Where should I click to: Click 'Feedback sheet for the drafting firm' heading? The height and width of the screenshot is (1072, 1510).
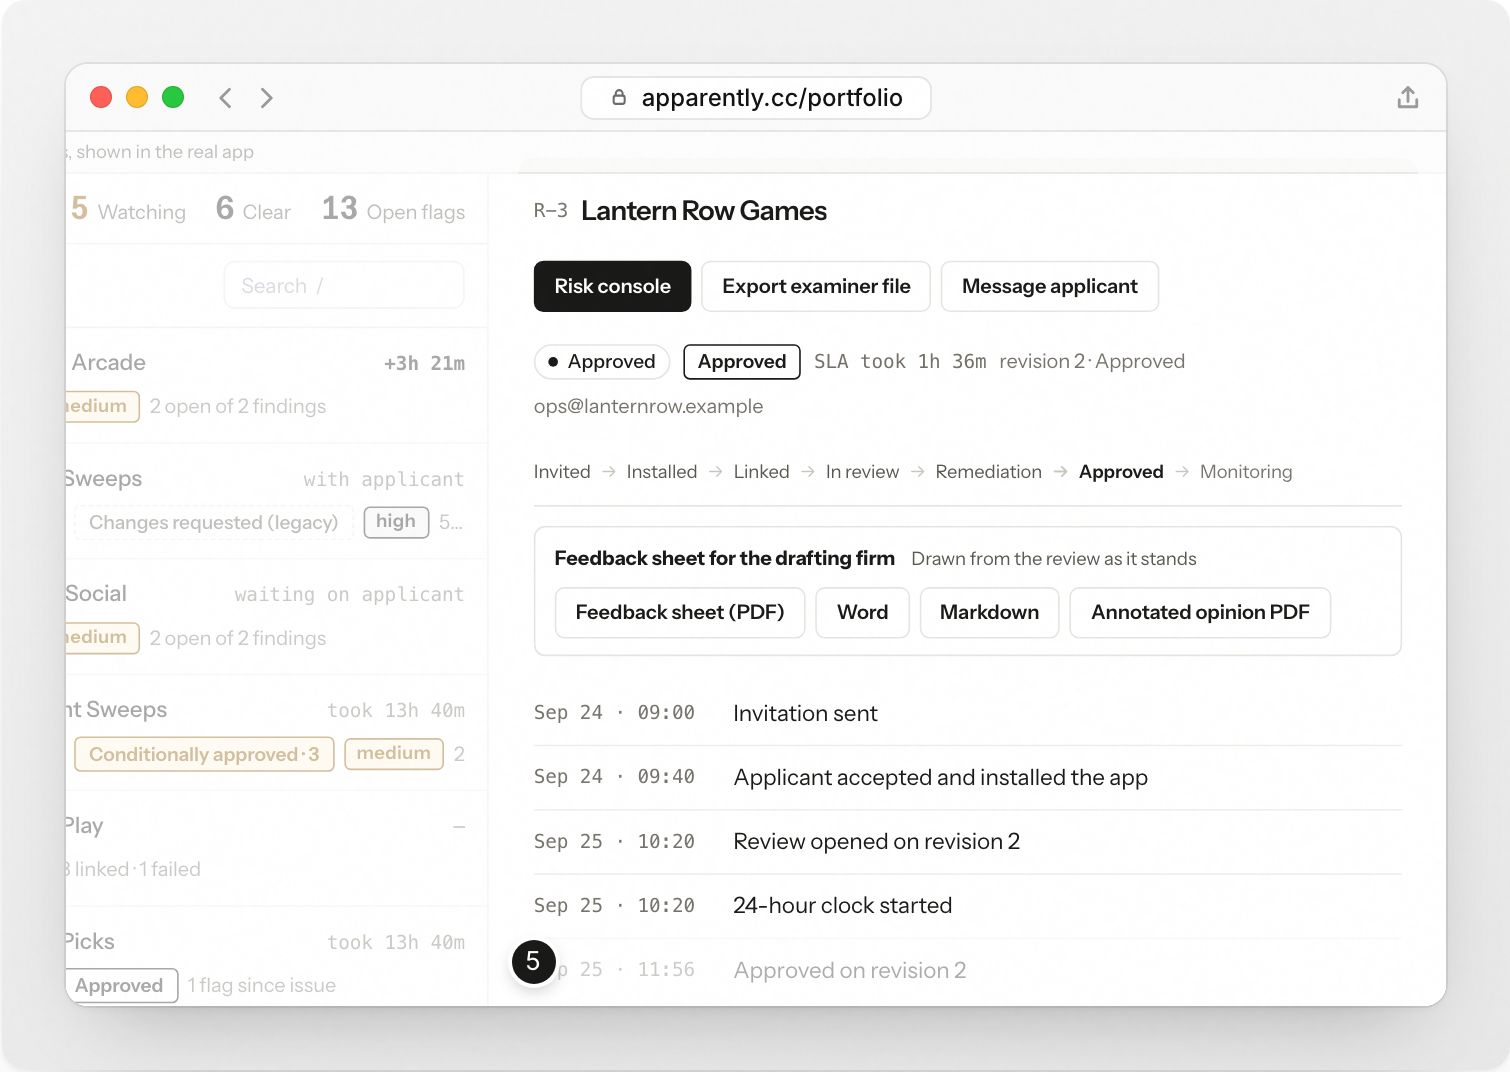725,558
